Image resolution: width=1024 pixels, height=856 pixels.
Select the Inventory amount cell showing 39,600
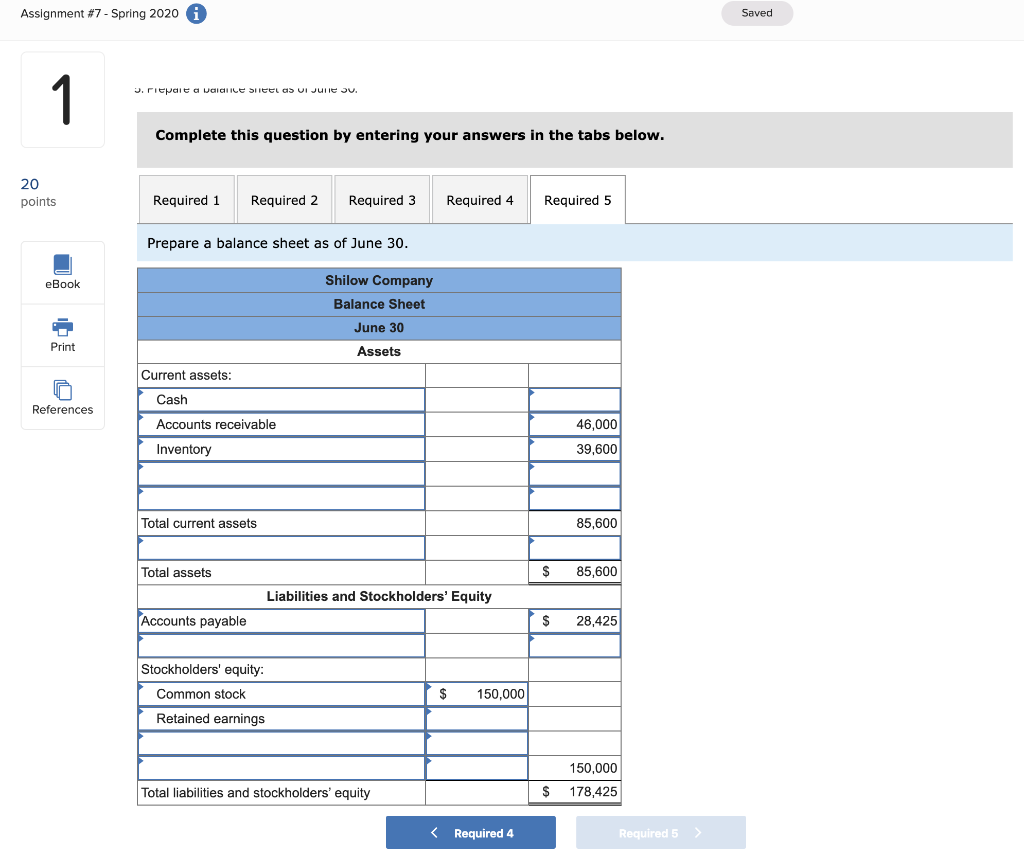(574, 448)
